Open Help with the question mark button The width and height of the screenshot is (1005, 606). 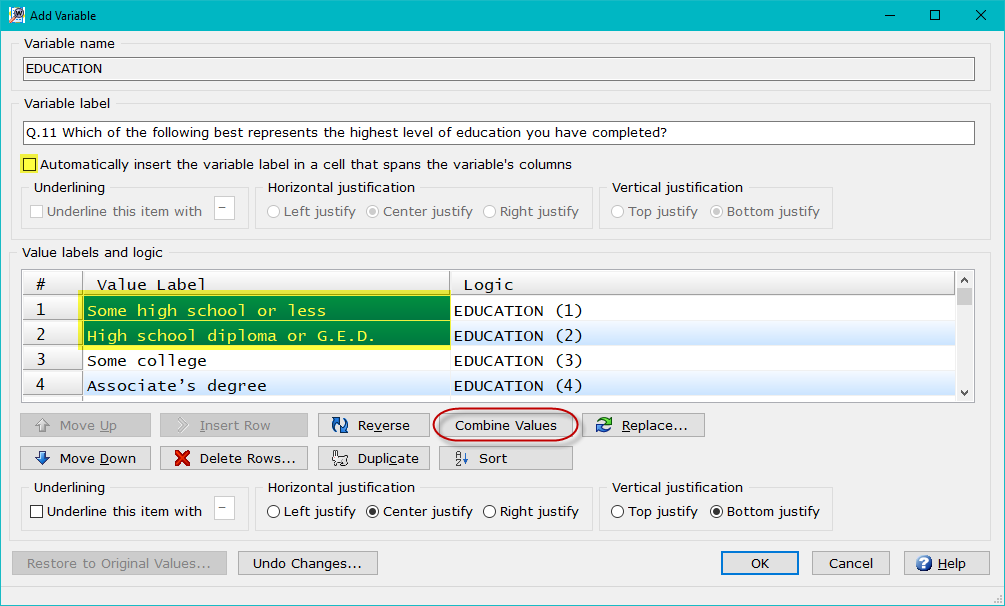point(946,563)
